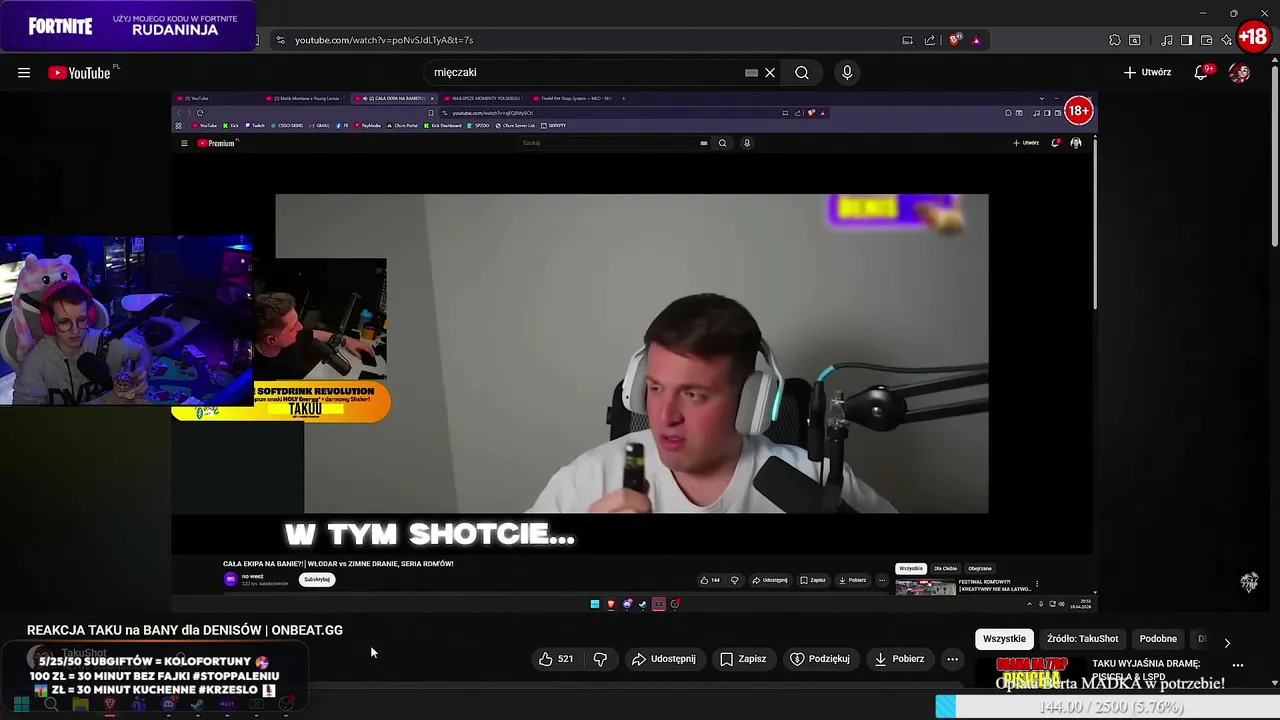
Task: Click the Utwórz create button
Action: click(x=1147, y=72)
